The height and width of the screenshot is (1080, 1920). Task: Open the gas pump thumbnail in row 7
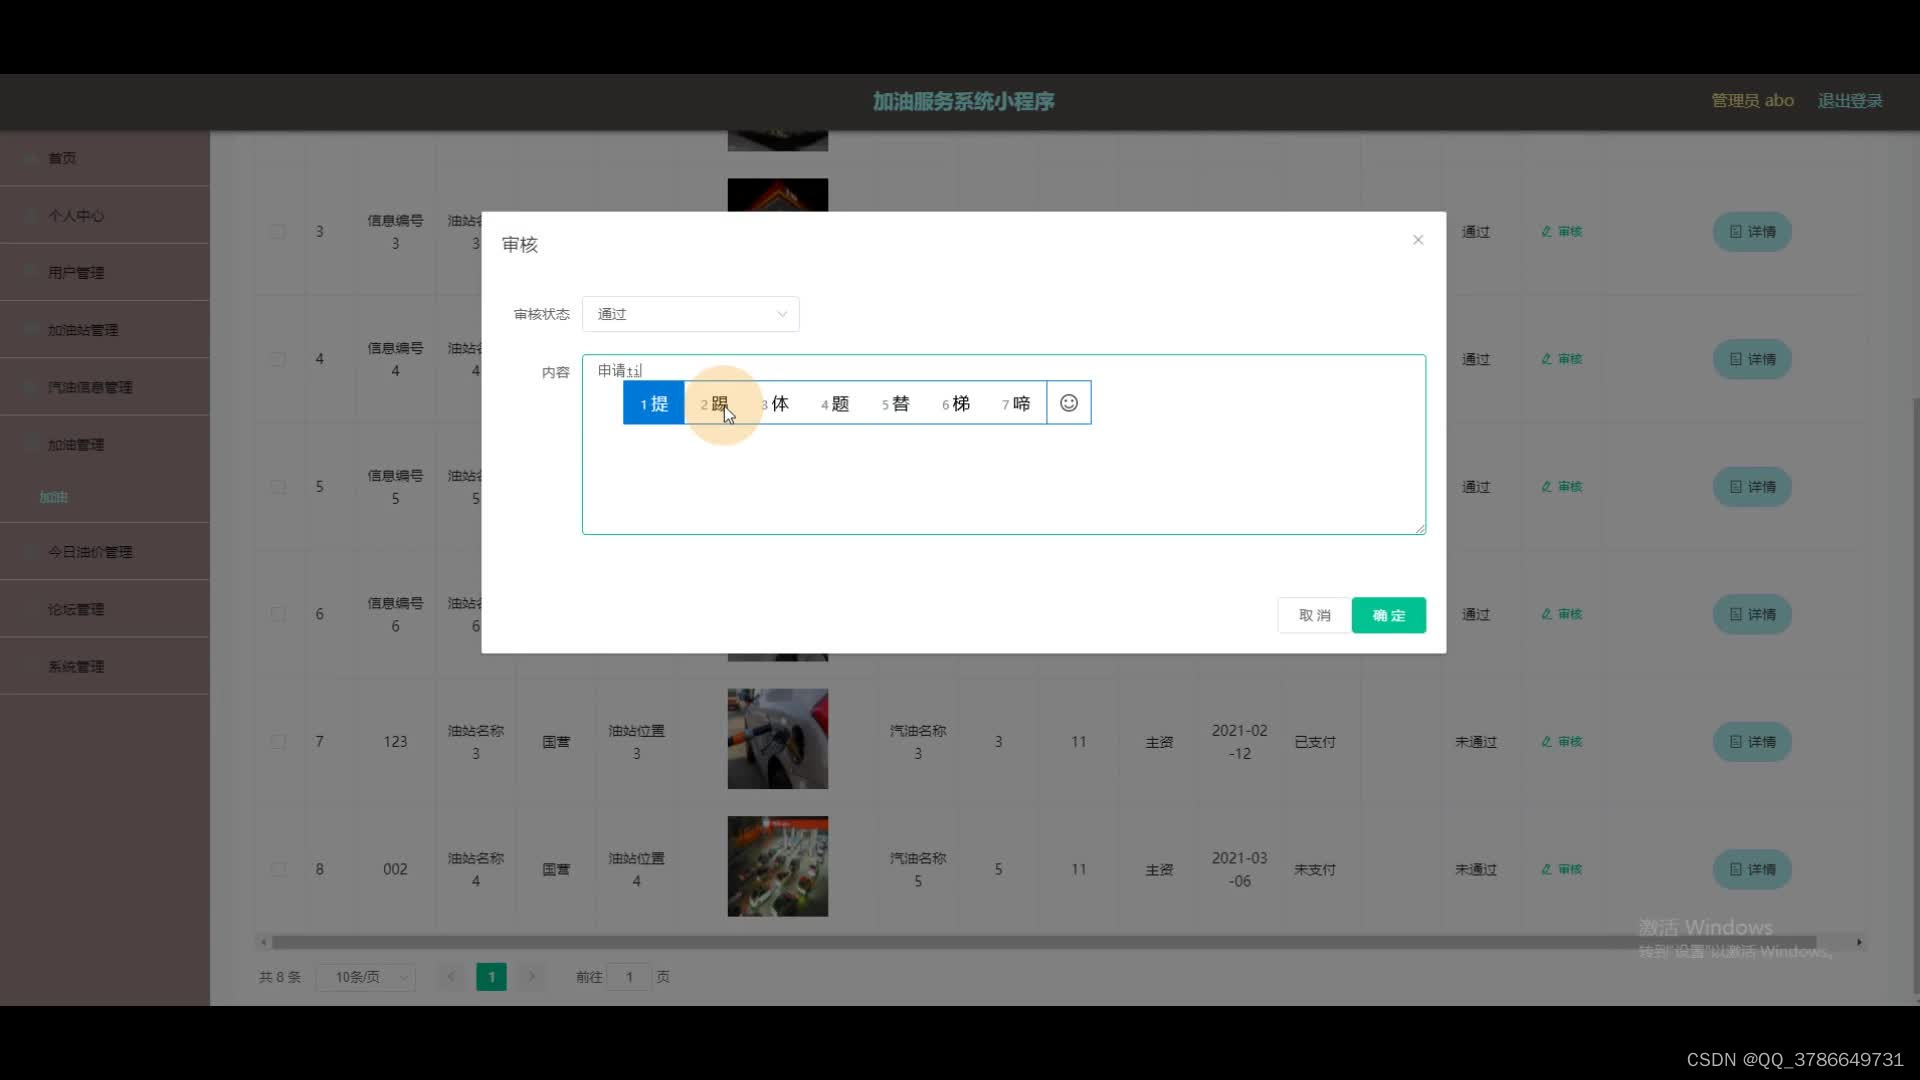(777, 739)
